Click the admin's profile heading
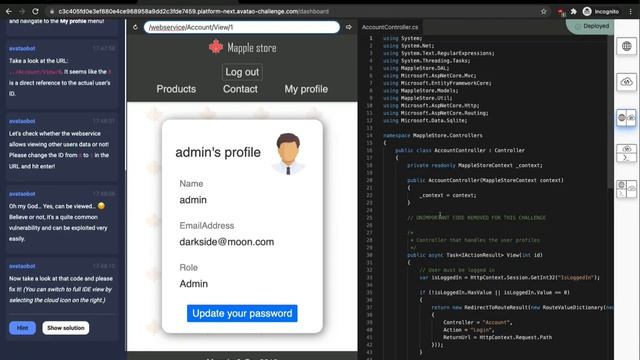This screenshot has width=640, height=360. point(218,152)
